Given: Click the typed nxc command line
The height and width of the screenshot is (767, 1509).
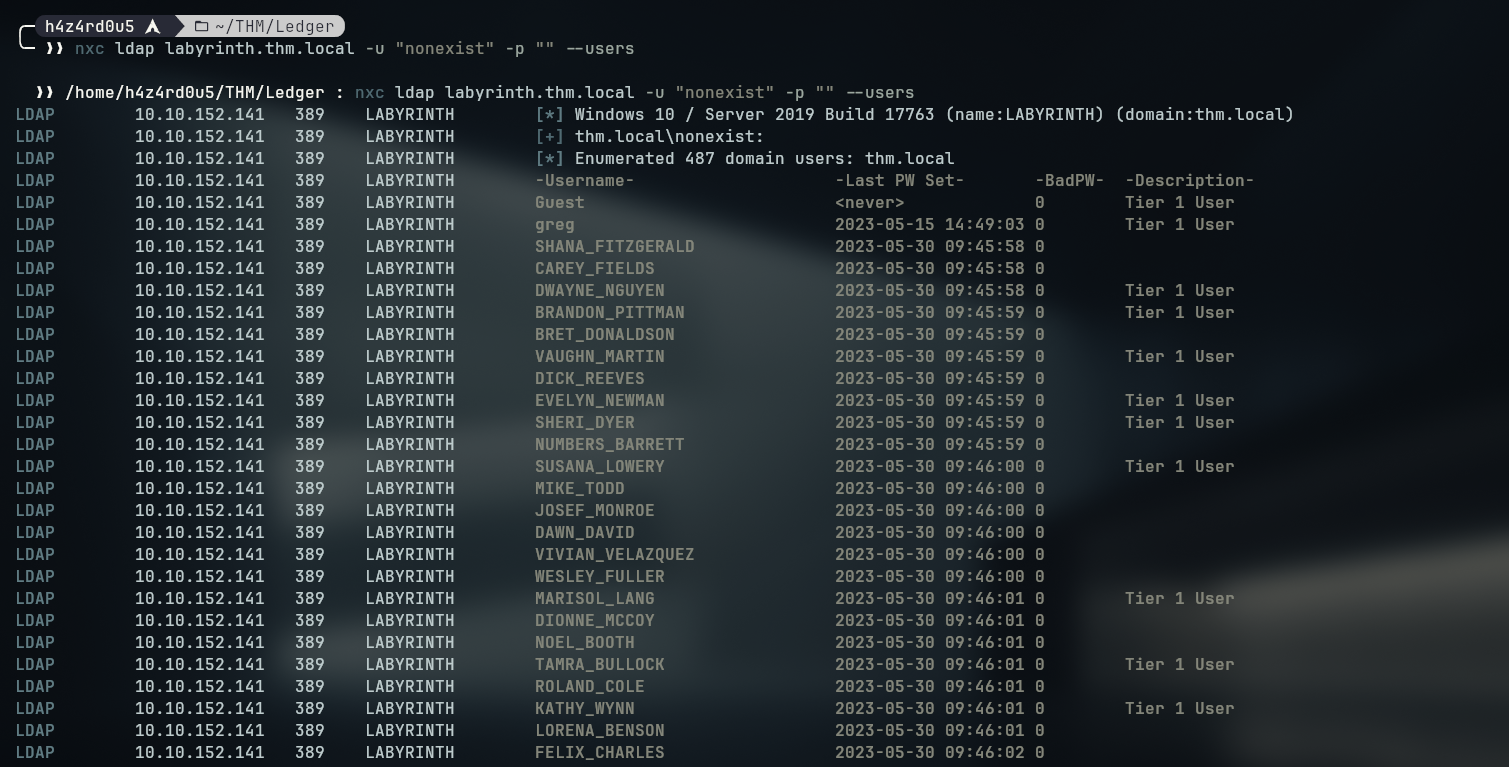Looking at the screenshot, I should tap(354, 48).
